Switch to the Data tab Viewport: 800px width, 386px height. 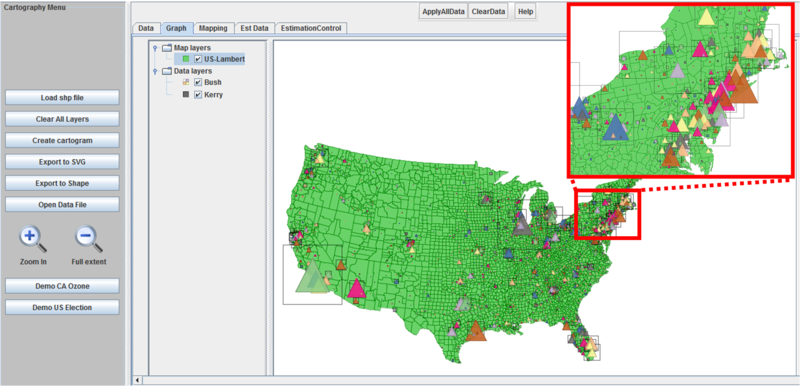pyautogui.click(x=146, y=28)
